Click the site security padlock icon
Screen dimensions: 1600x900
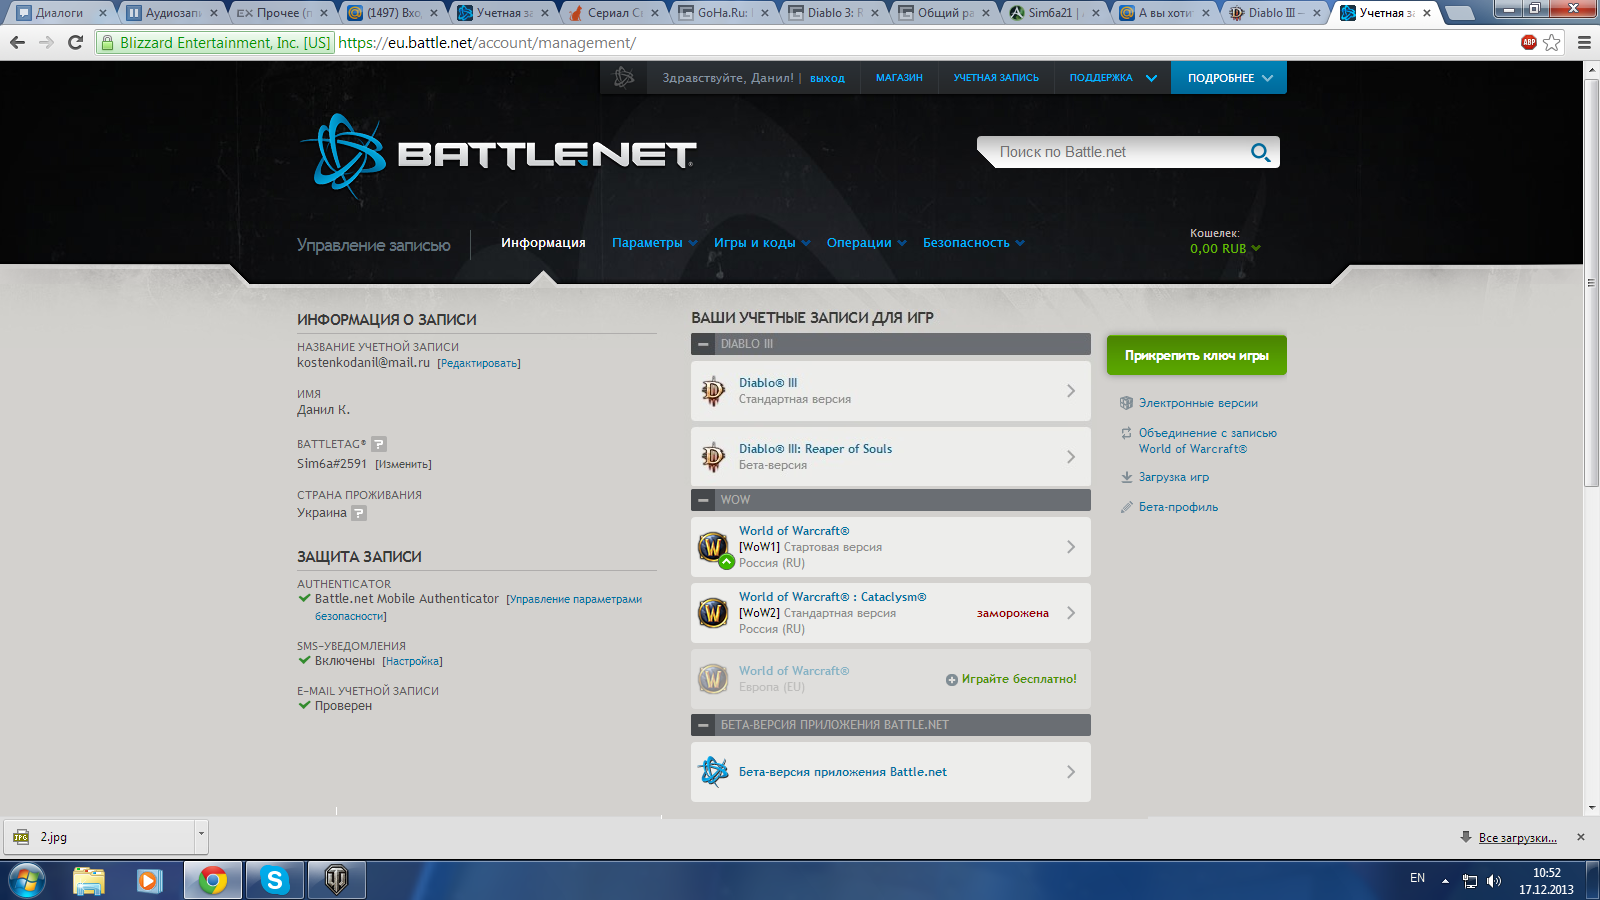(108, 43)
